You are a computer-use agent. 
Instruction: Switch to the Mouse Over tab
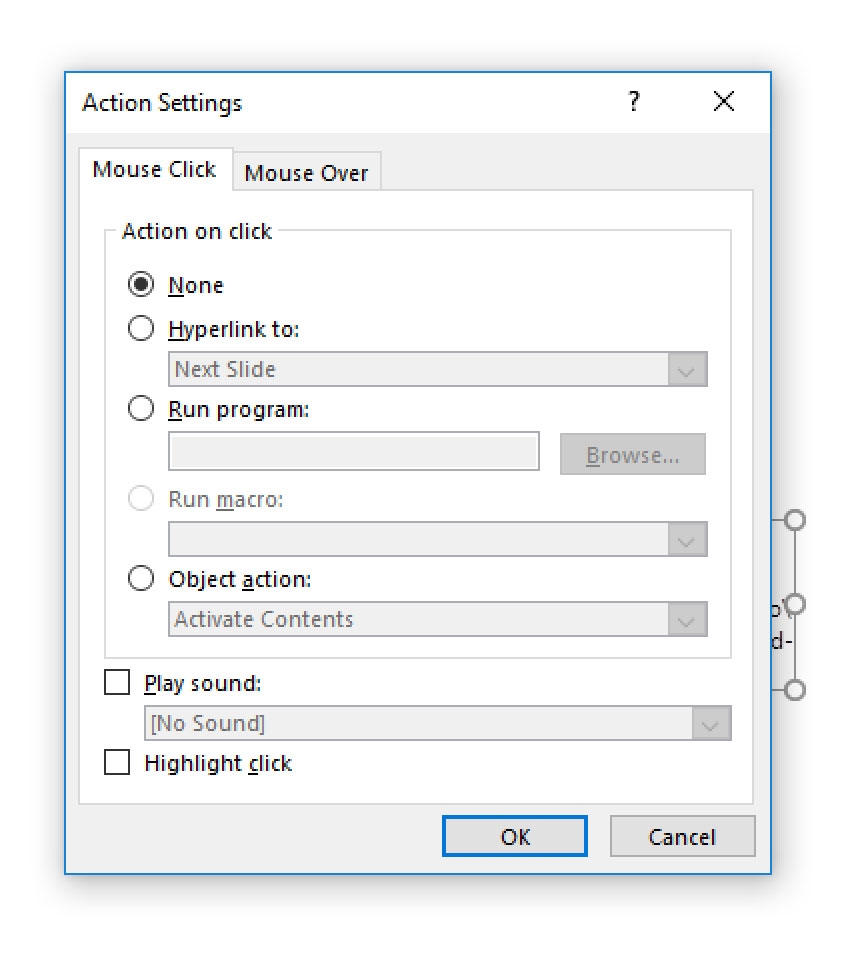point(306,173)
